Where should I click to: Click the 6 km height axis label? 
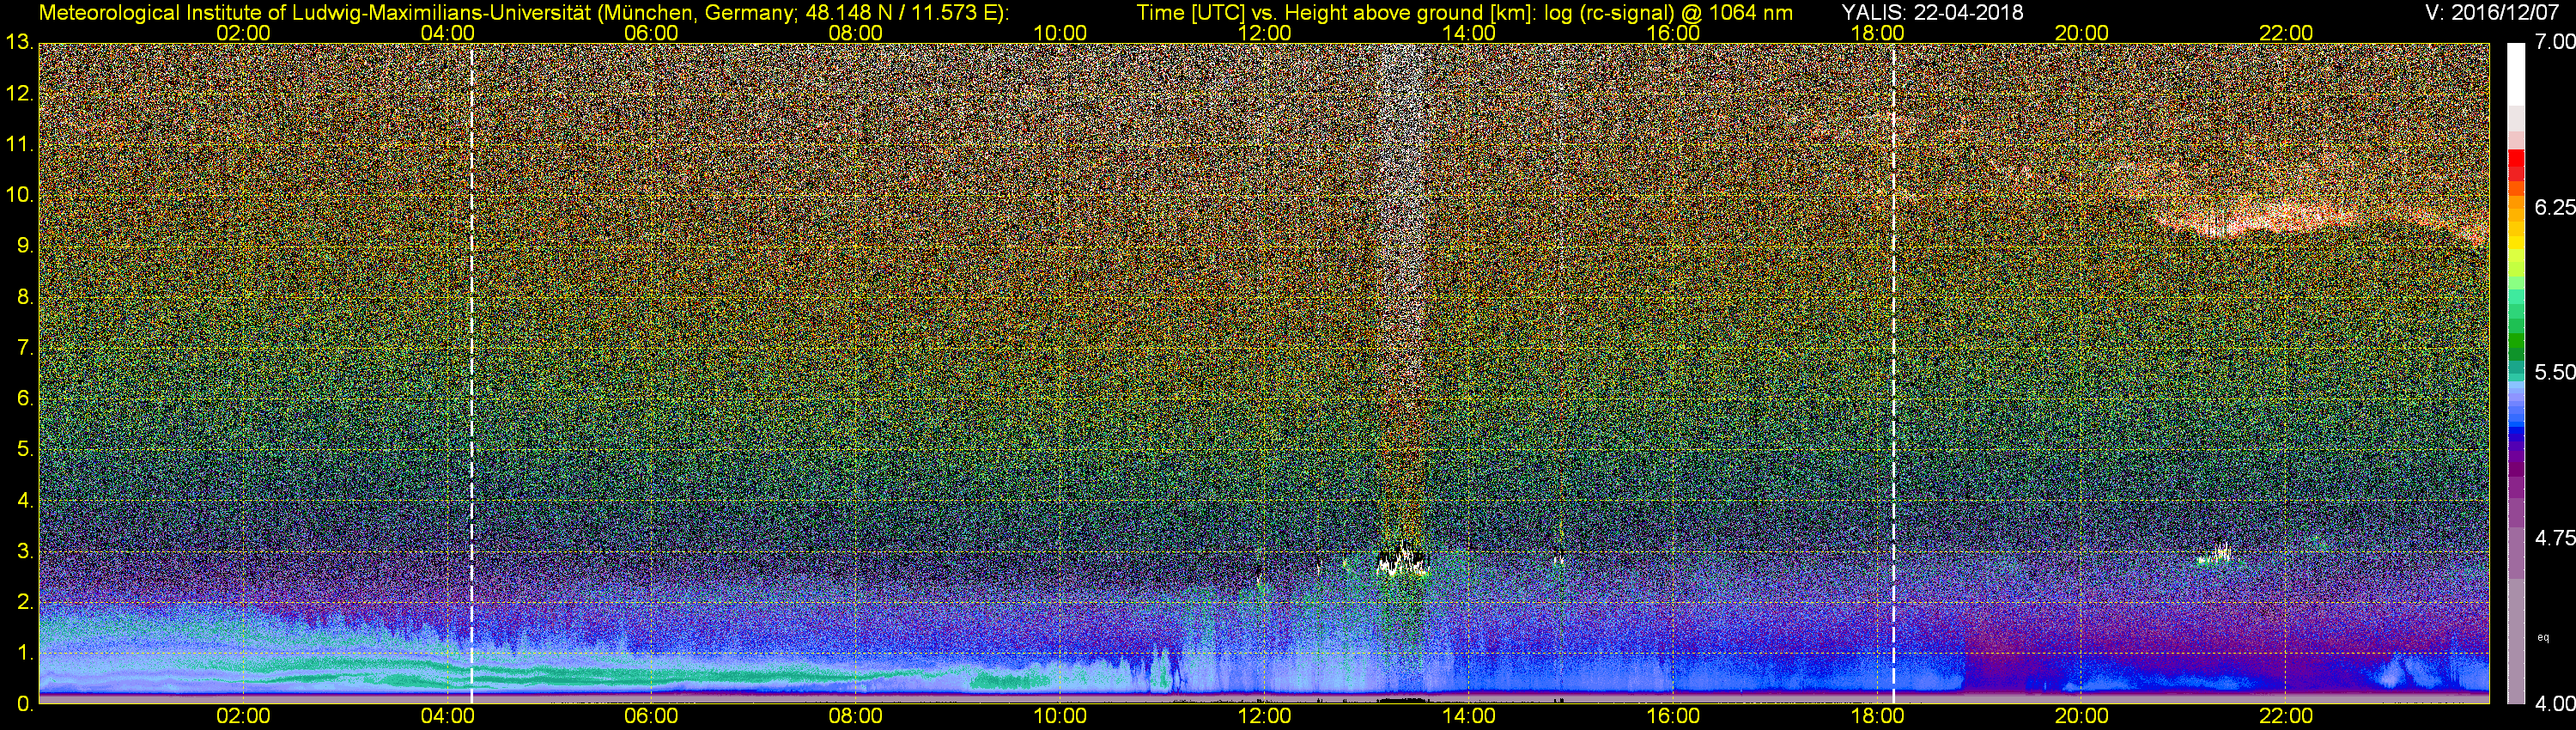point(24,398)
